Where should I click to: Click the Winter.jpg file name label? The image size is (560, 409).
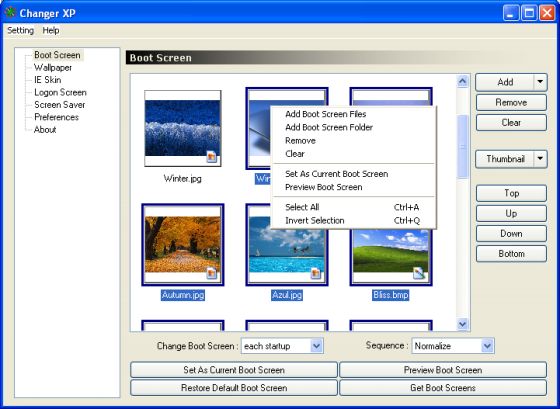[182, 178]
